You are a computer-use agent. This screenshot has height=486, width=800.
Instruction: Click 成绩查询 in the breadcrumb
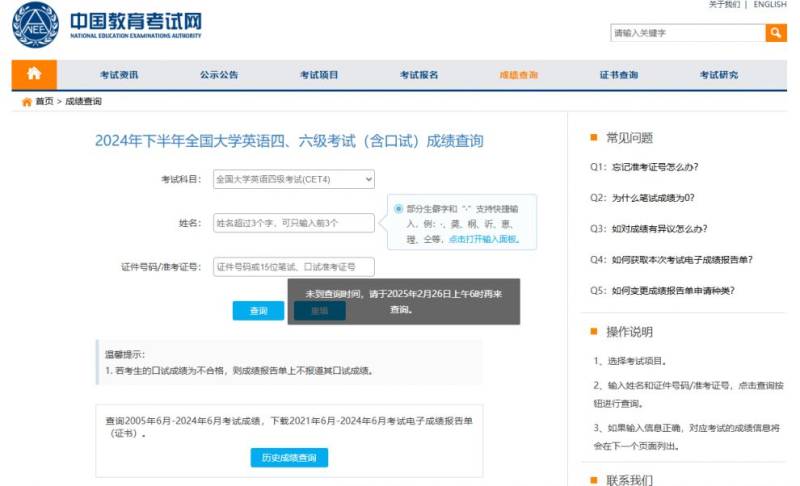83,101
